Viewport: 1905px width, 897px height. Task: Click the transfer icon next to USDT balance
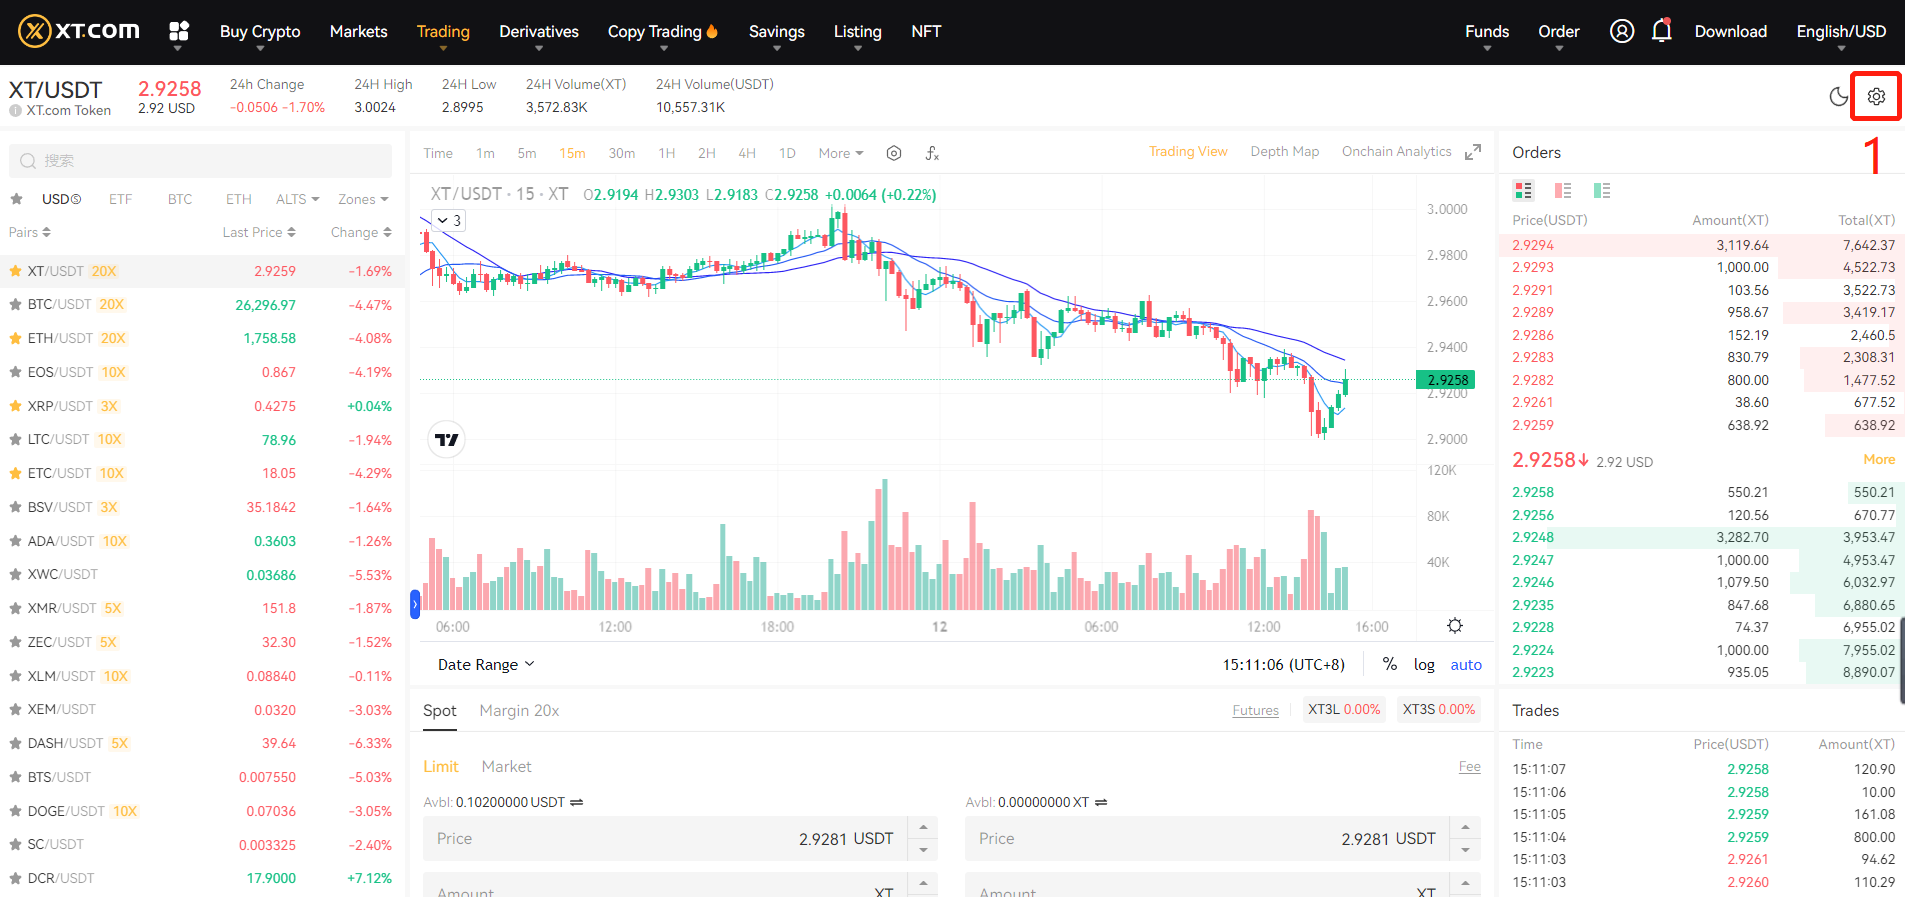tap(577, 802)
